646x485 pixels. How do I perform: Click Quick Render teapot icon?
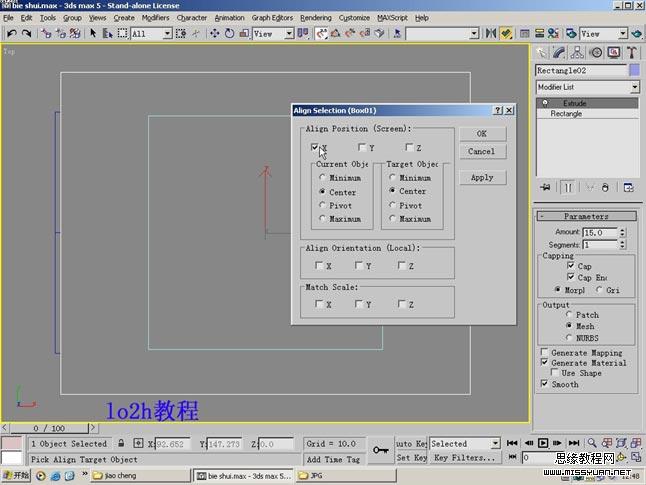[636, 33]
